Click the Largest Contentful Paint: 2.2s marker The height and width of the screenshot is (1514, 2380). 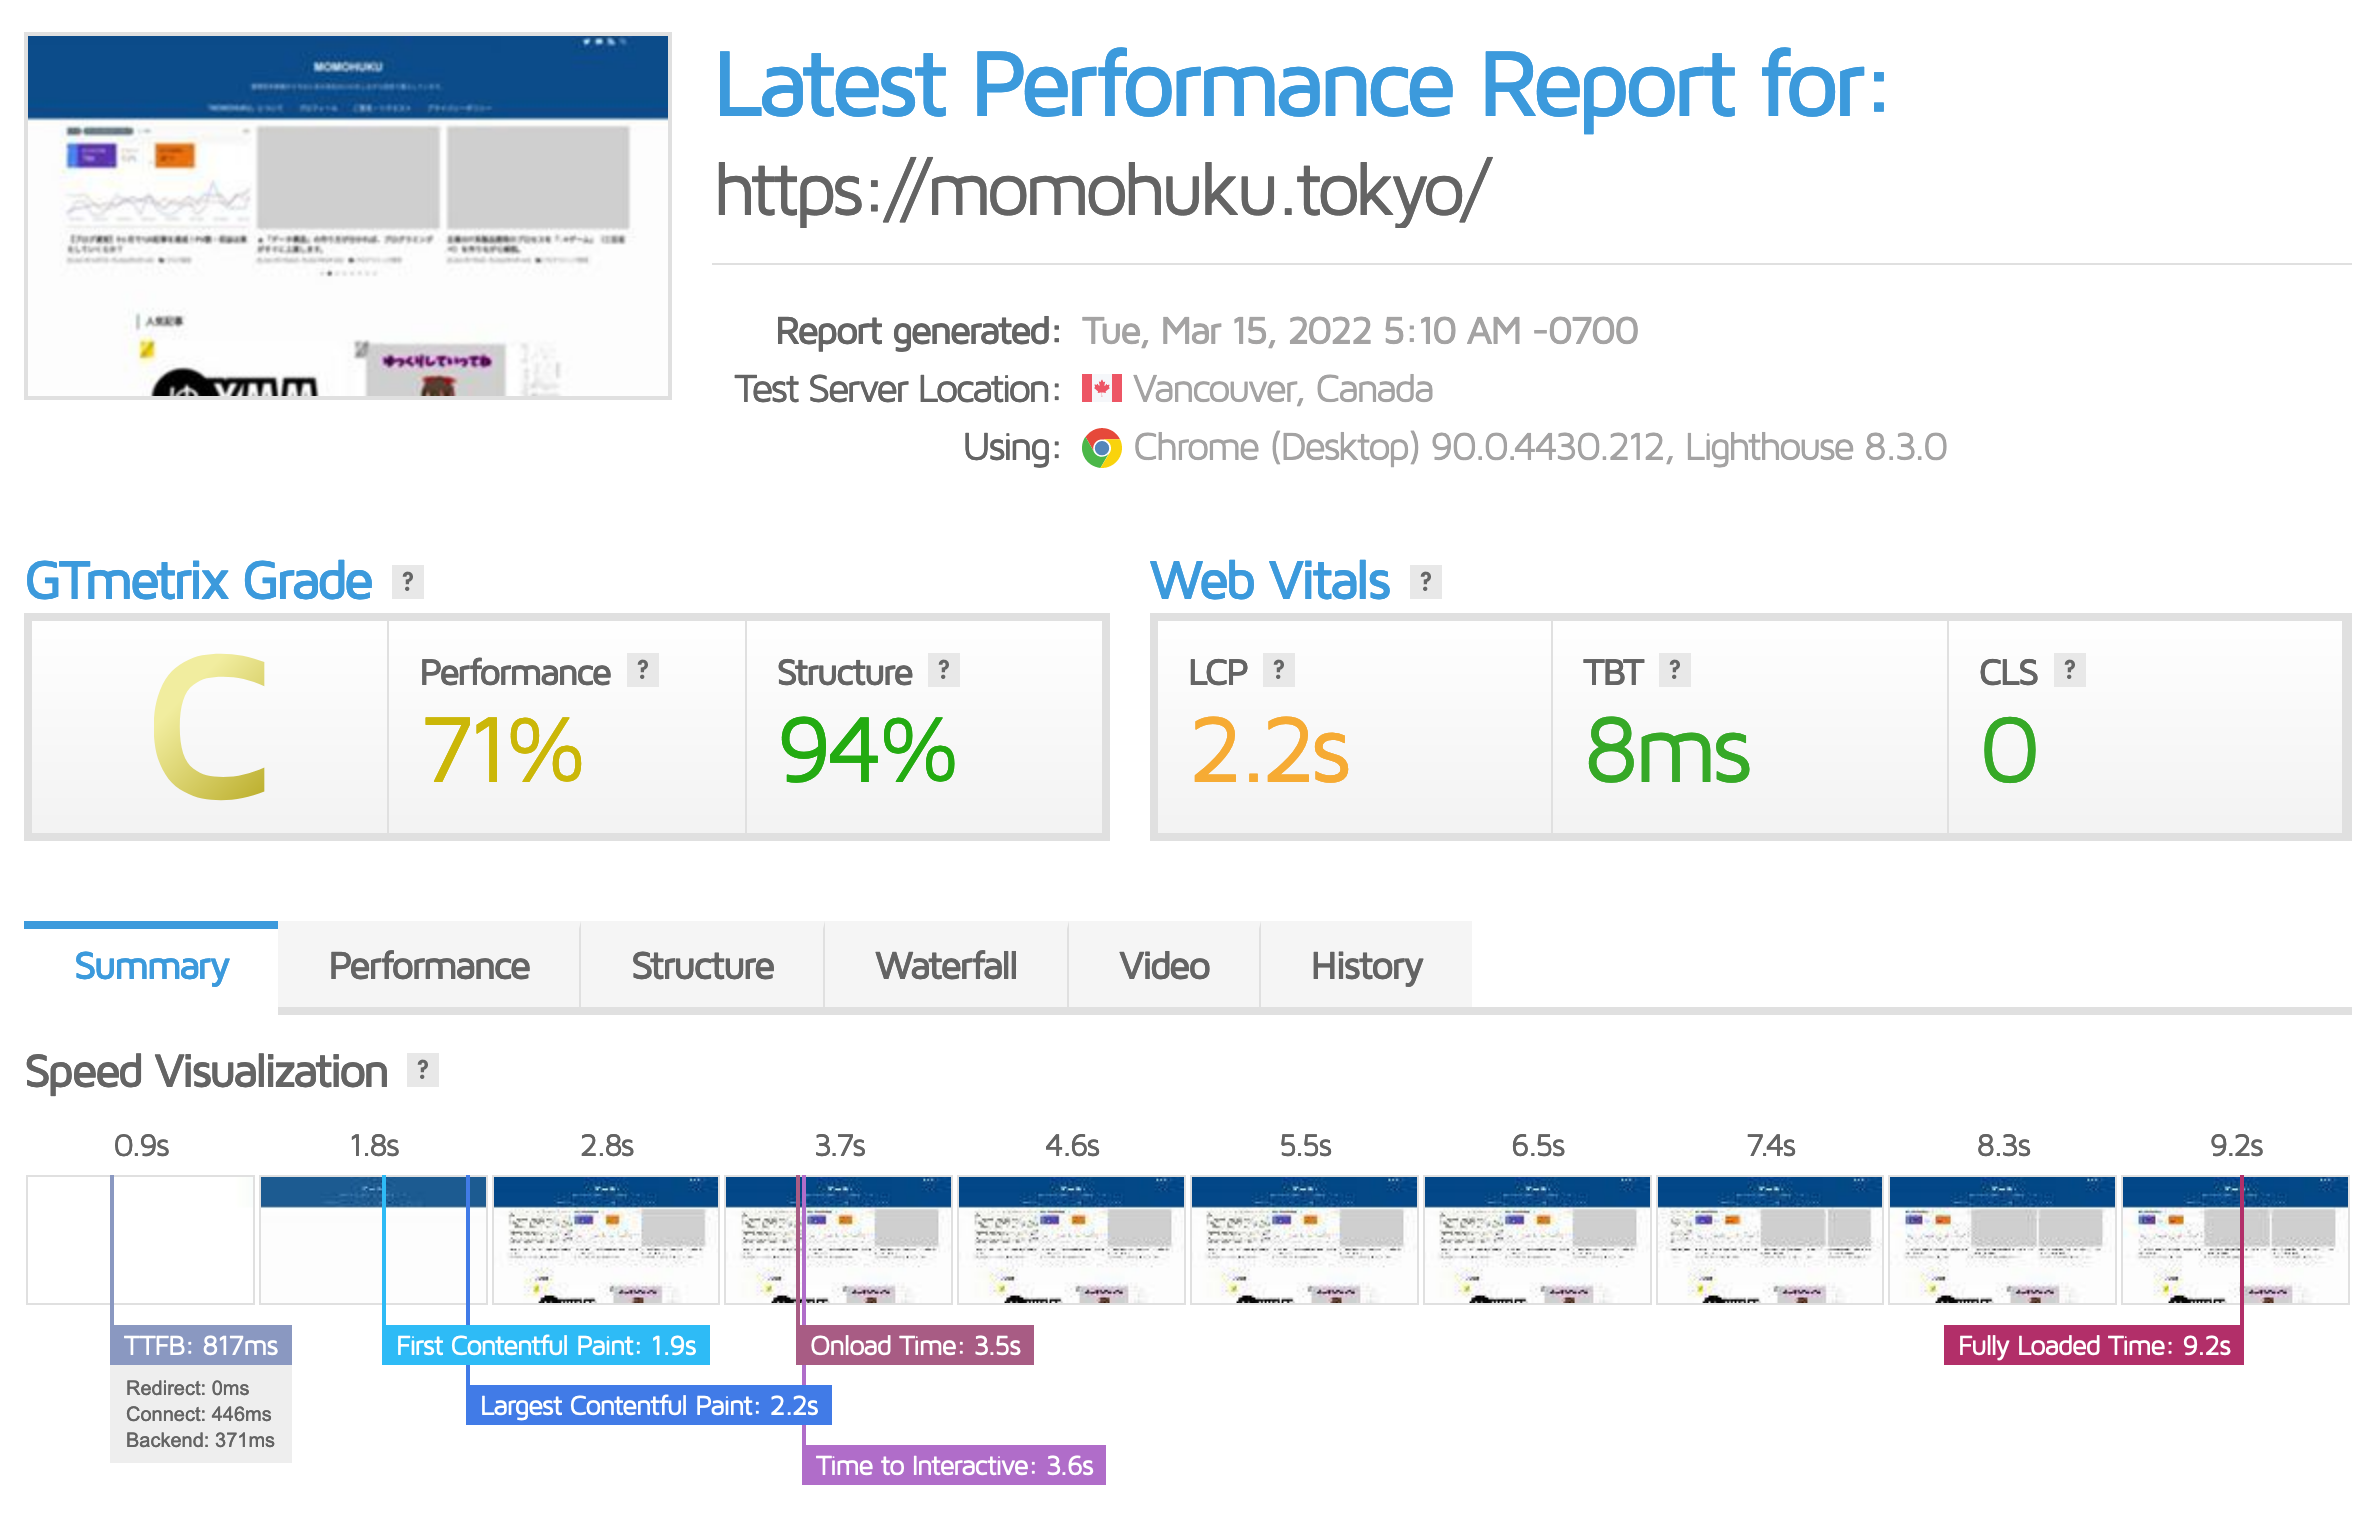649,1405
